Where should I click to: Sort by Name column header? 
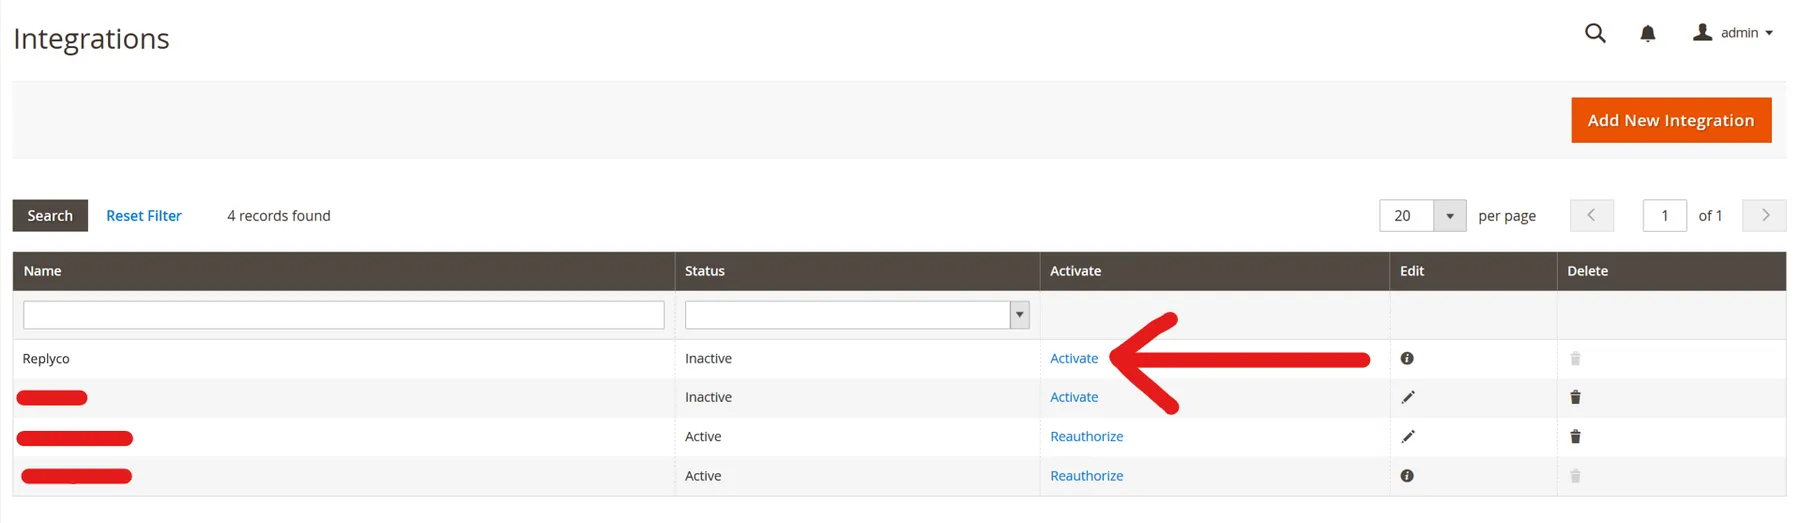(343, 271)
